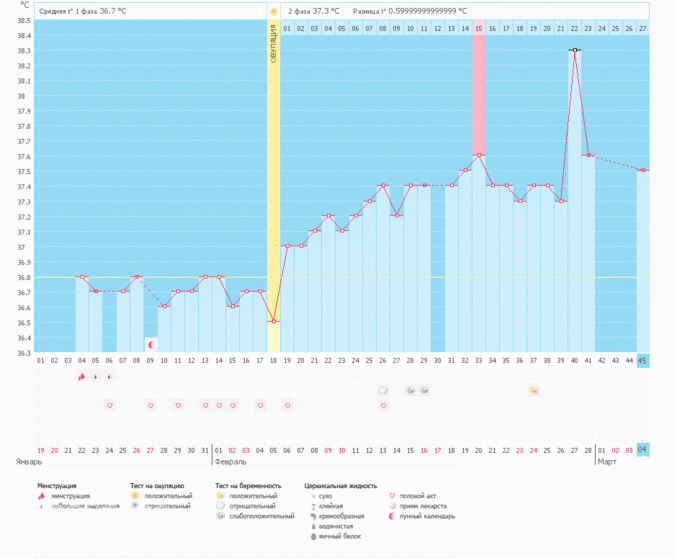The height and width of the screenshot is (558, 677).
Task: Click the heart icon on cycle day 17
Action: pyautogui.click(x=260, y=406)
